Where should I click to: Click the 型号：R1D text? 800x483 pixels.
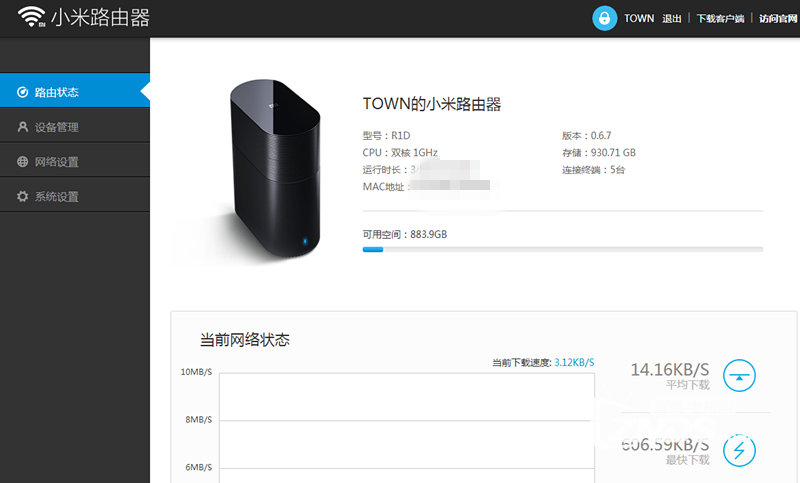pos(386,136)
